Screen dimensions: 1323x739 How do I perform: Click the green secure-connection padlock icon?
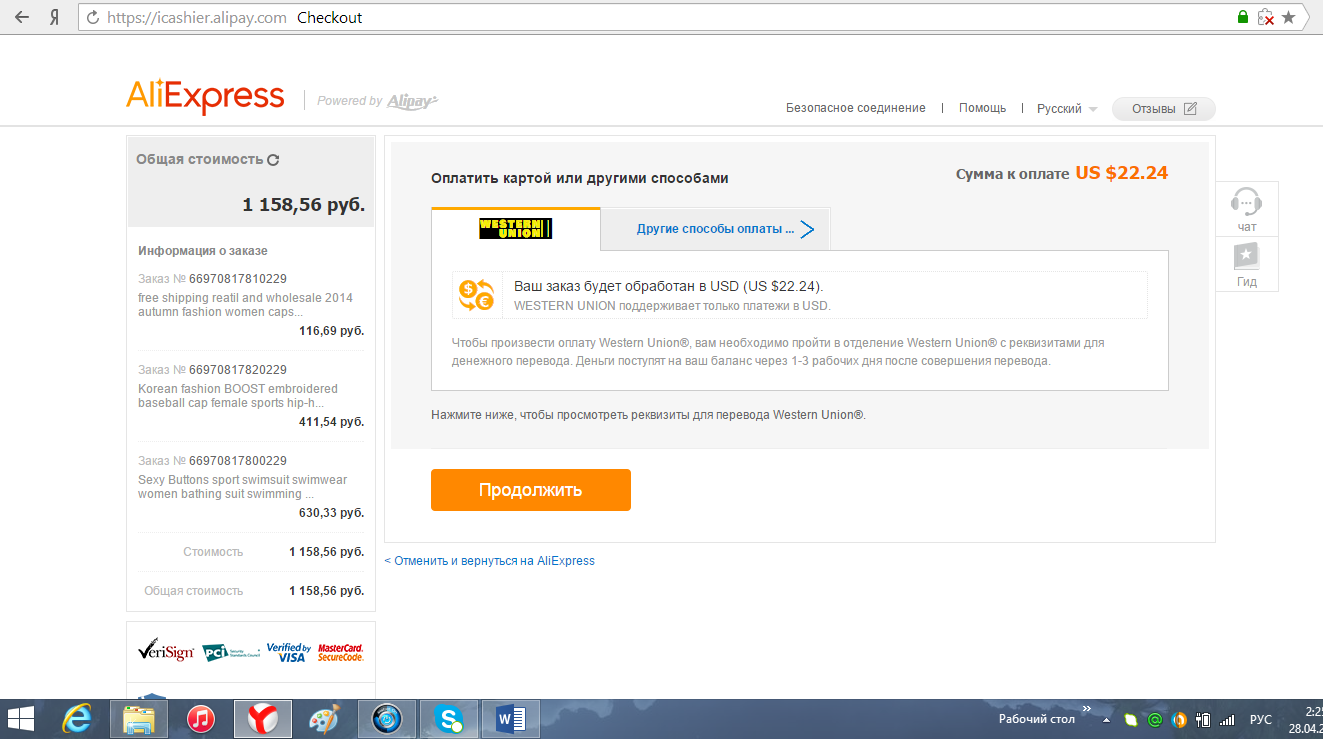1243,17
